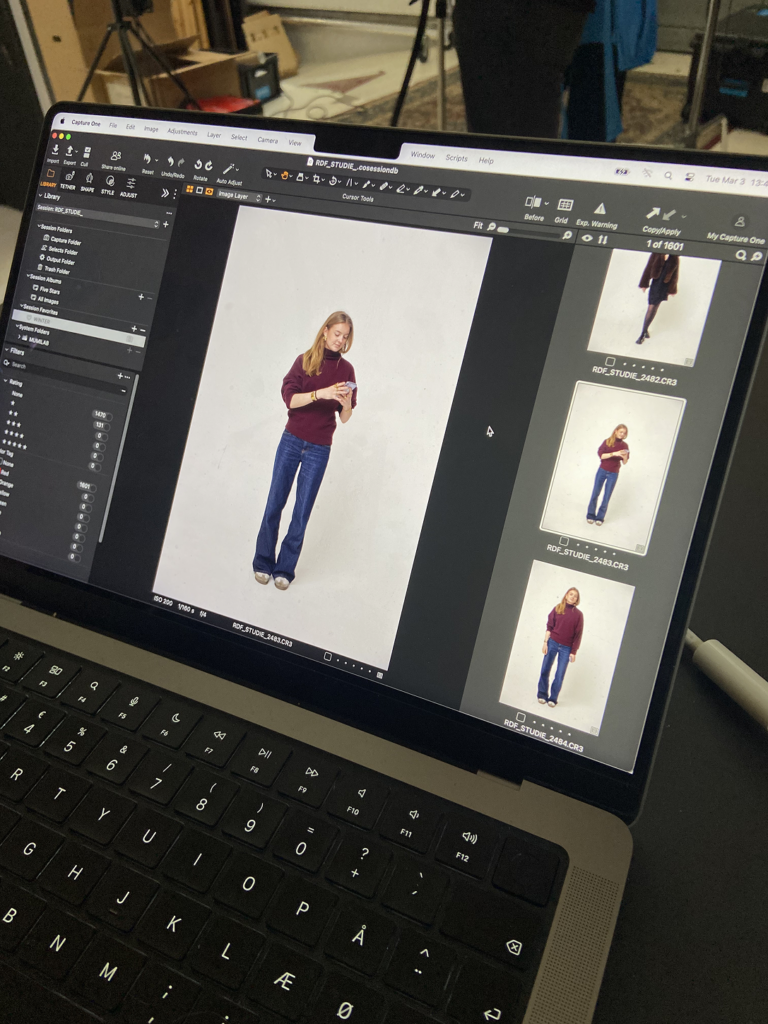Switch viewer to single-view square icon

click(199, 190)
